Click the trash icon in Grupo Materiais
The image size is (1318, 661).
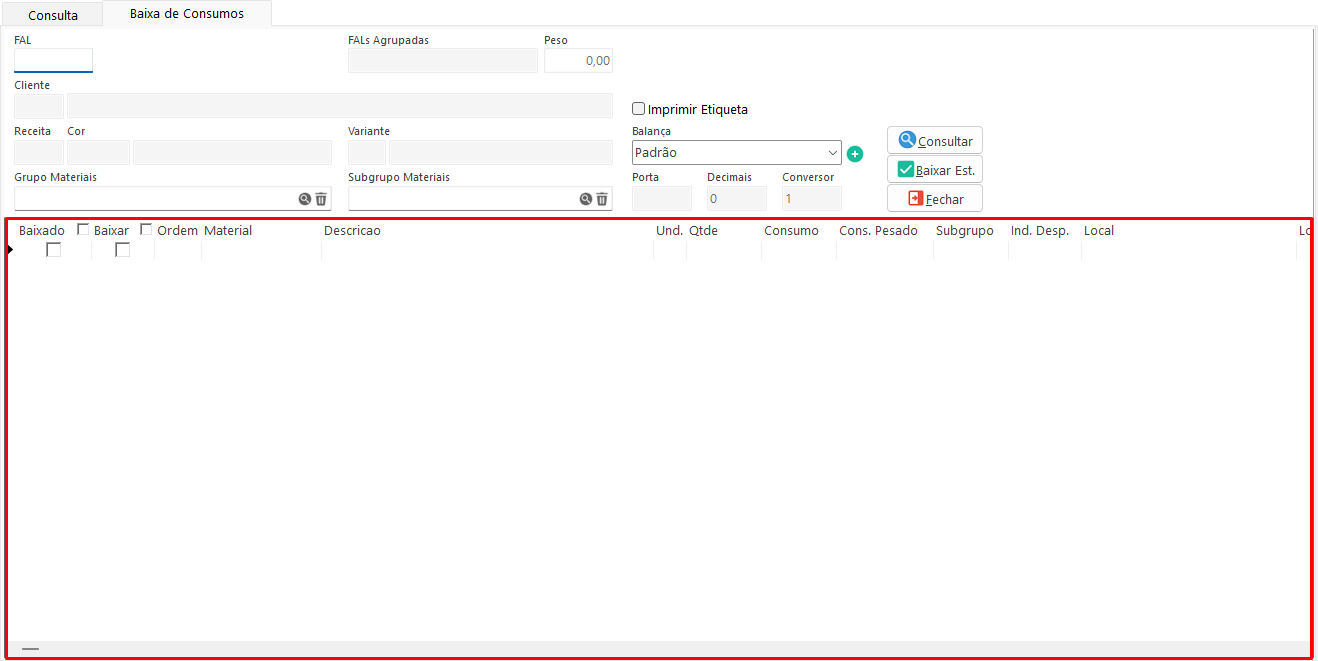pos(321,199)
